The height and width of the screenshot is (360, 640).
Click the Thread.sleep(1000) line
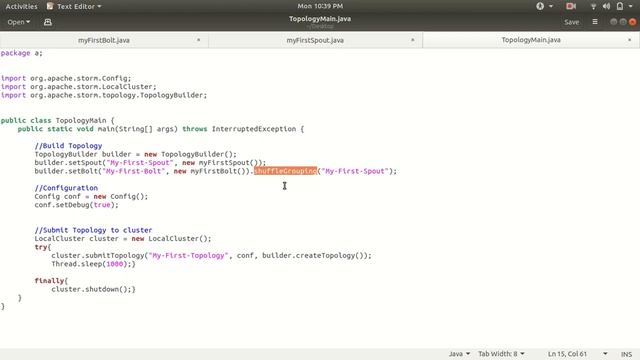(93, 264)
